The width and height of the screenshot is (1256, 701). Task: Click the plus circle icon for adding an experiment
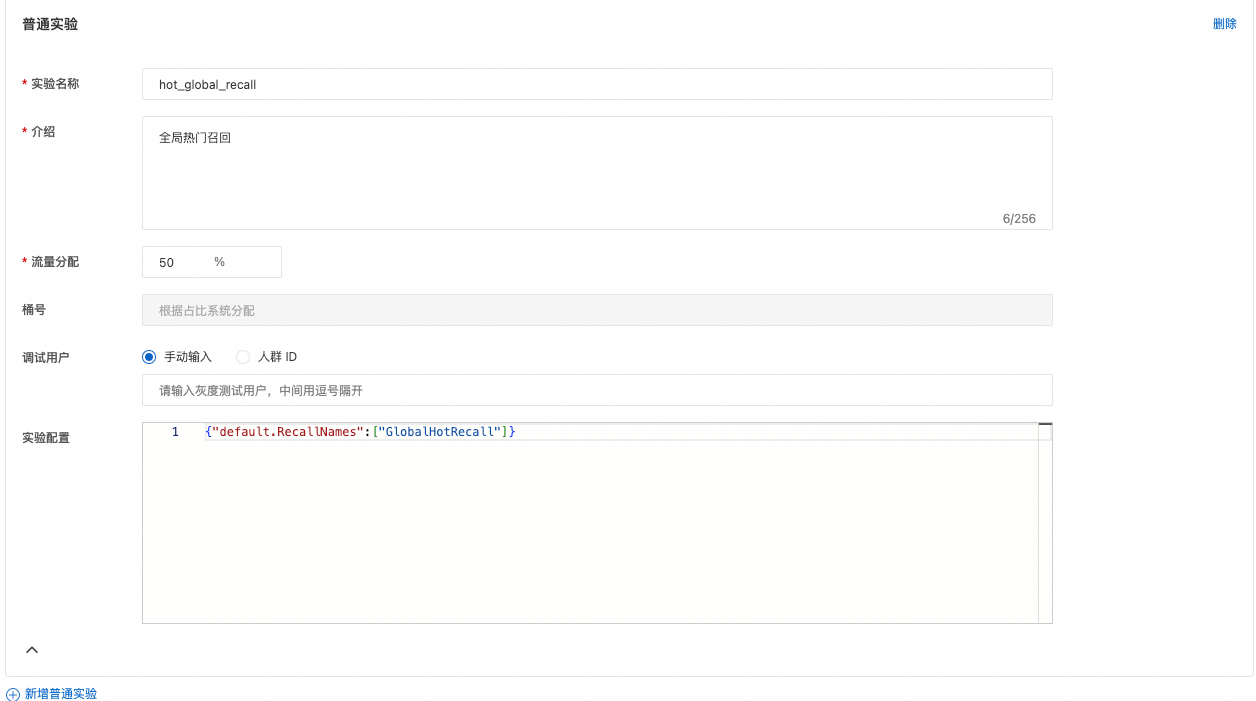(x=13, y=694)
